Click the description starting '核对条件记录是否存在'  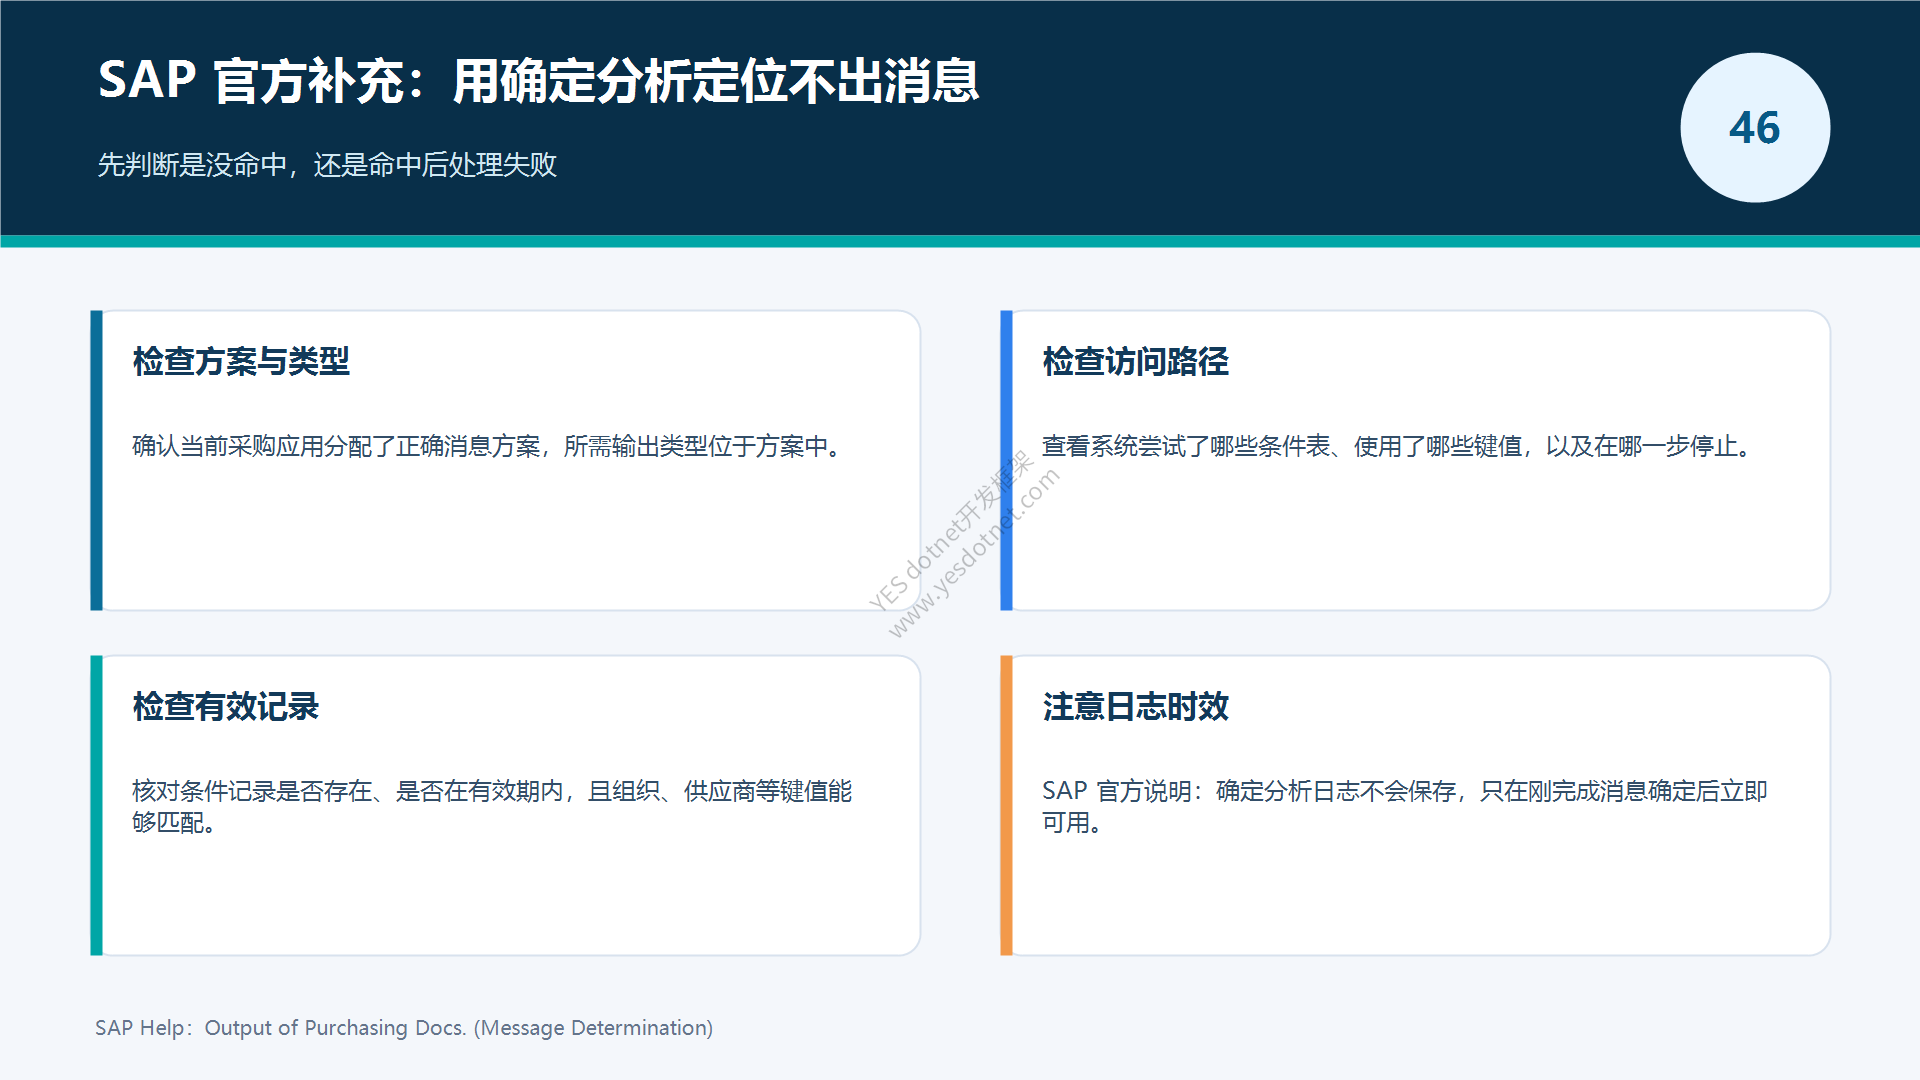click(x=492, y=806)
